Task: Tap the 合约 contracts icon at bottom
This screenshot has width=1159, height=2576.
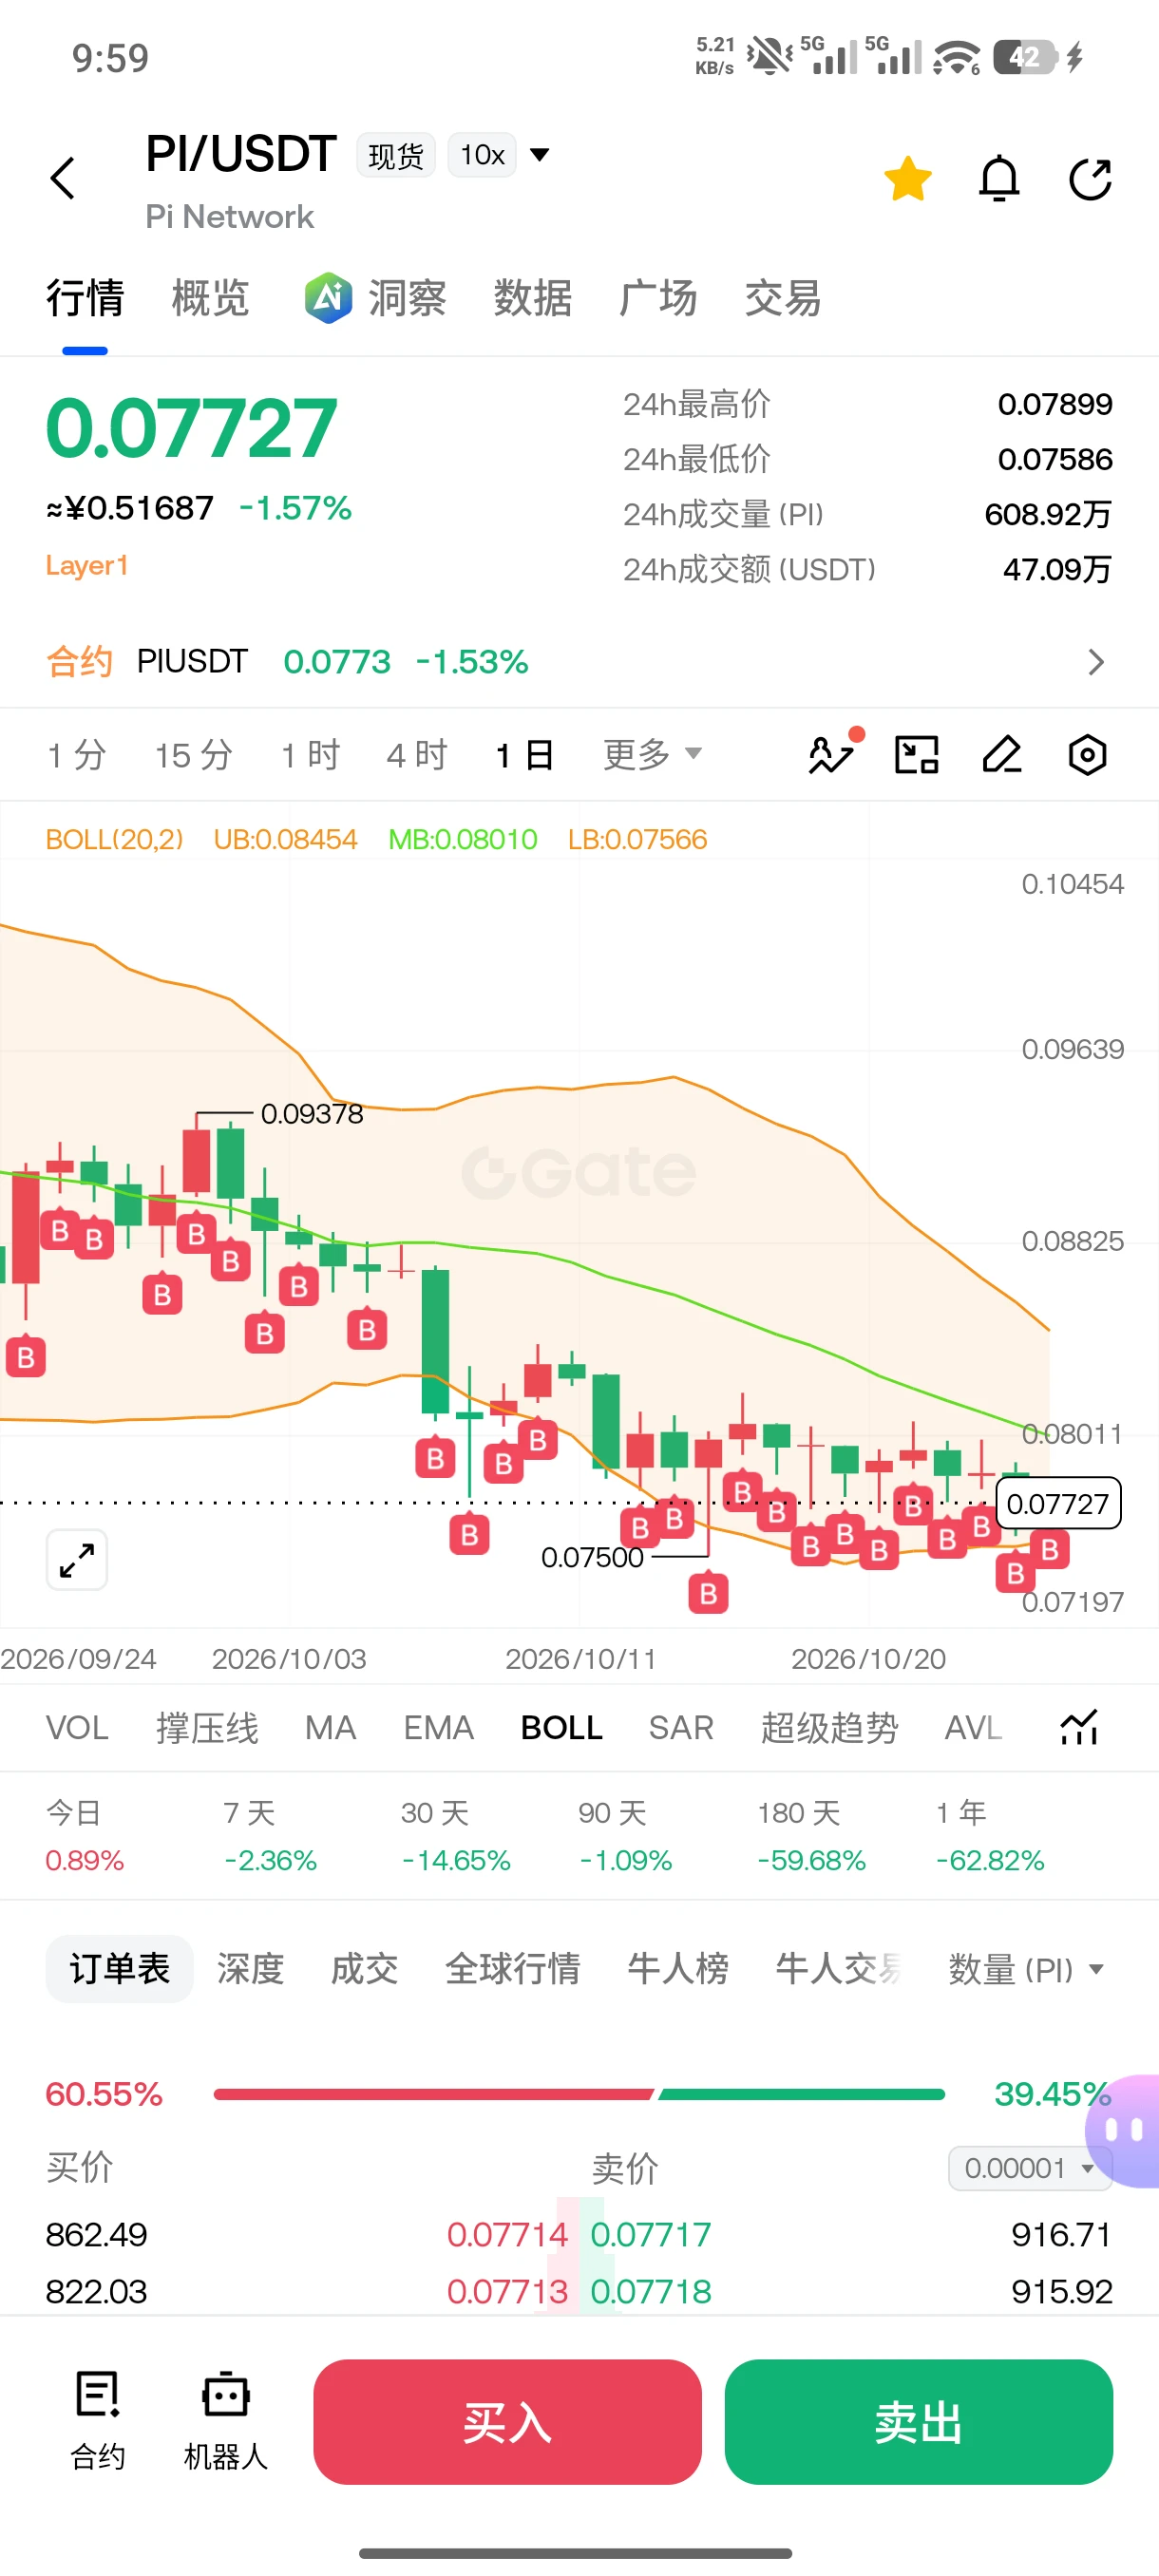Action: click(98, 2421)
